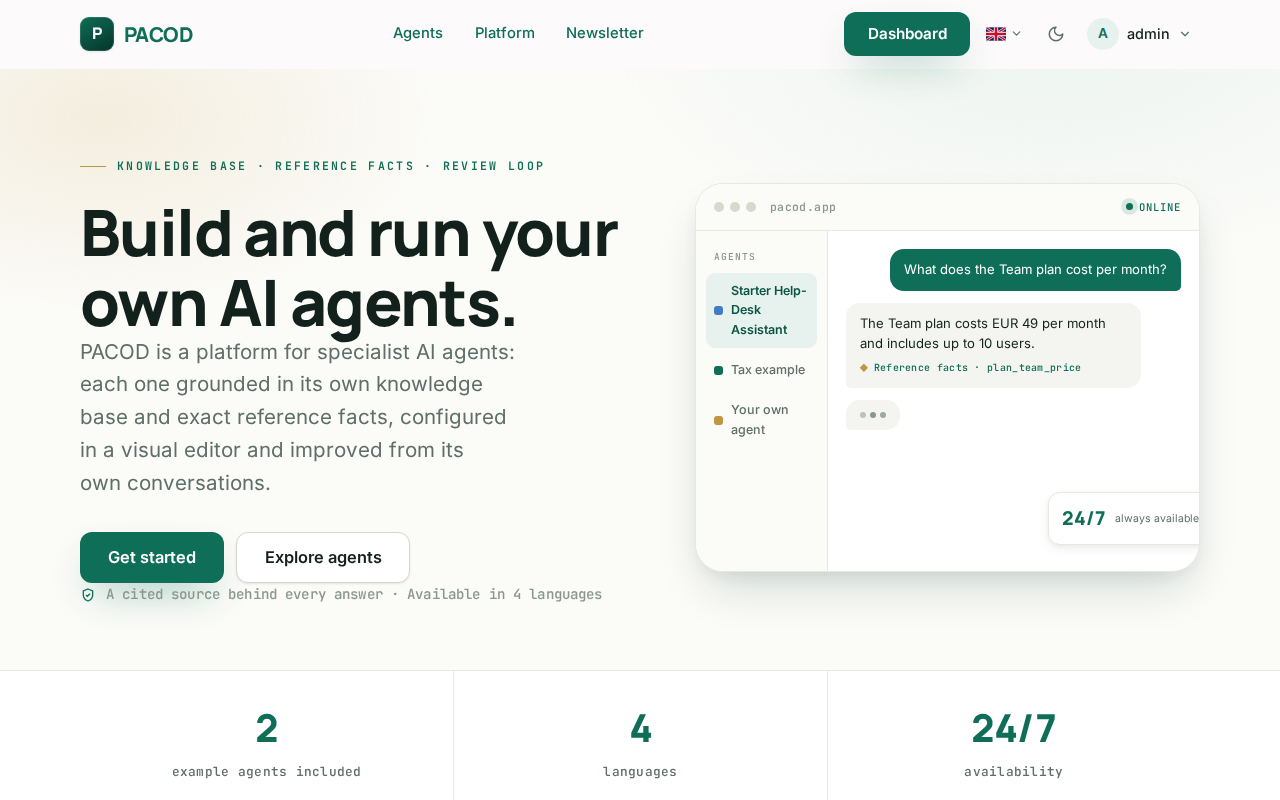Select the Tax example agent
The height and width of the screenshot is (800, 1280).
pyautogui.click(x=761, y=370)
